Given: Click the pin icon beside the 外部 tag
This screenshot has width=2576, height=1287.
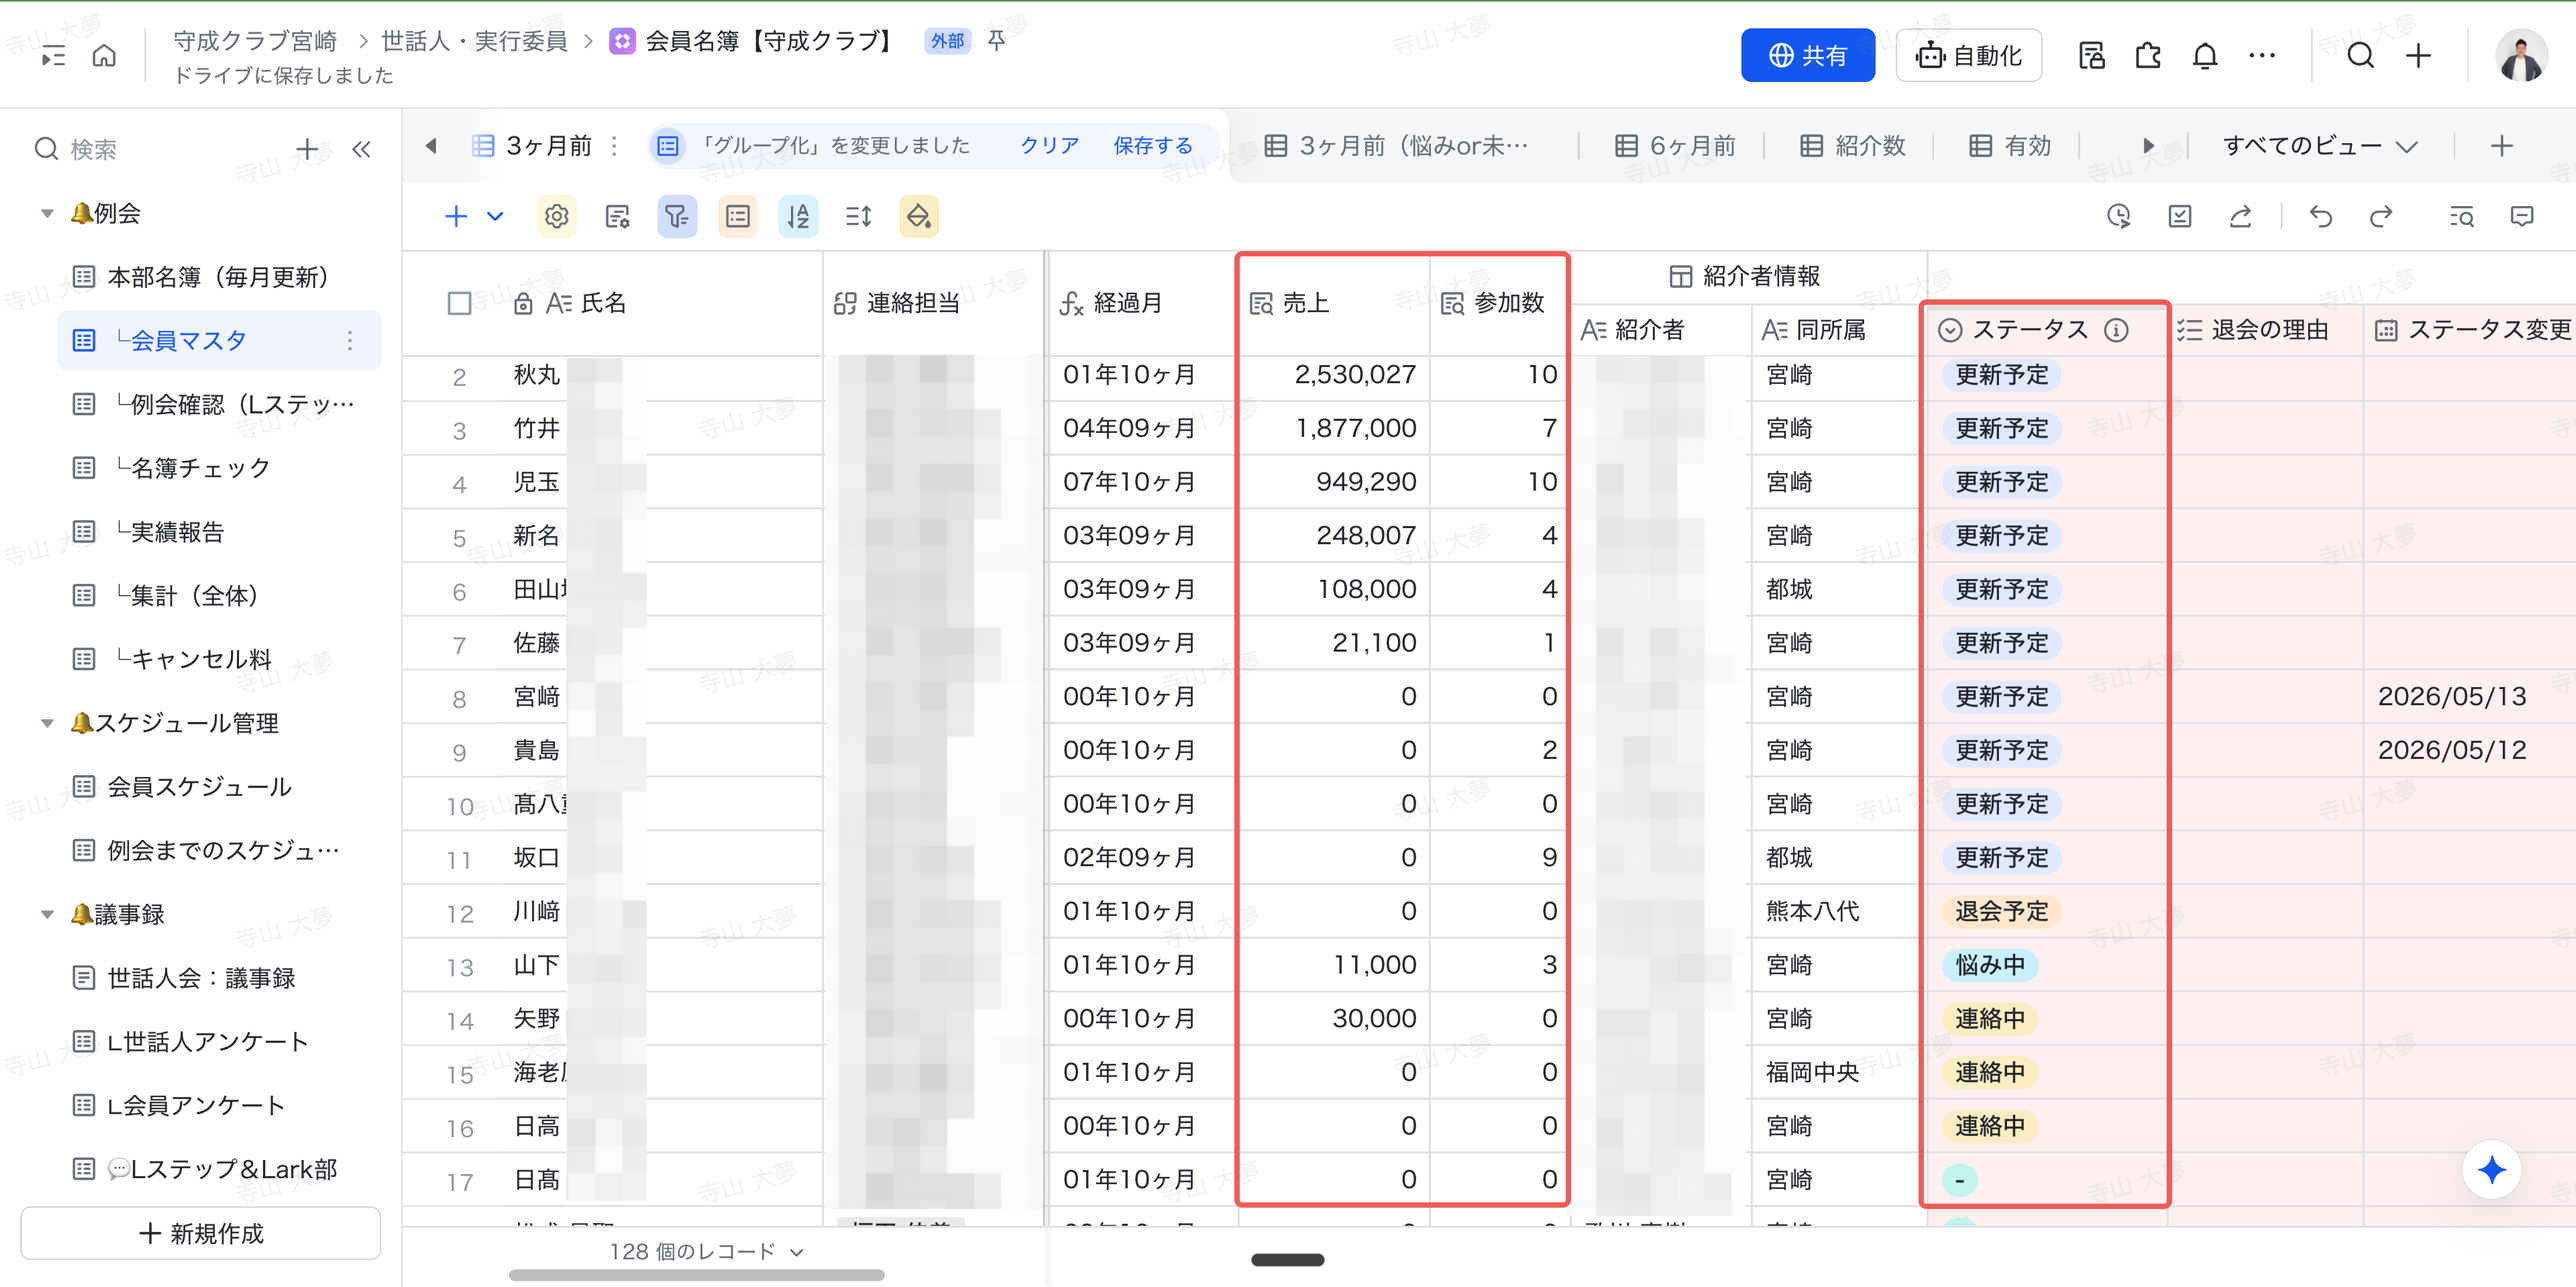Looking at the screenshot, I should [996, 41].
